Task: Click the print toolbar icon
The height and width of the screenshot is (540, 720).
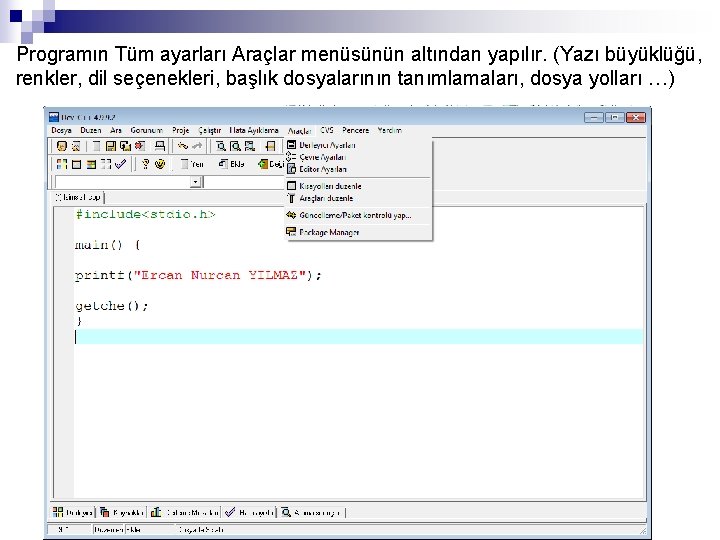Action: pos(159,146)
